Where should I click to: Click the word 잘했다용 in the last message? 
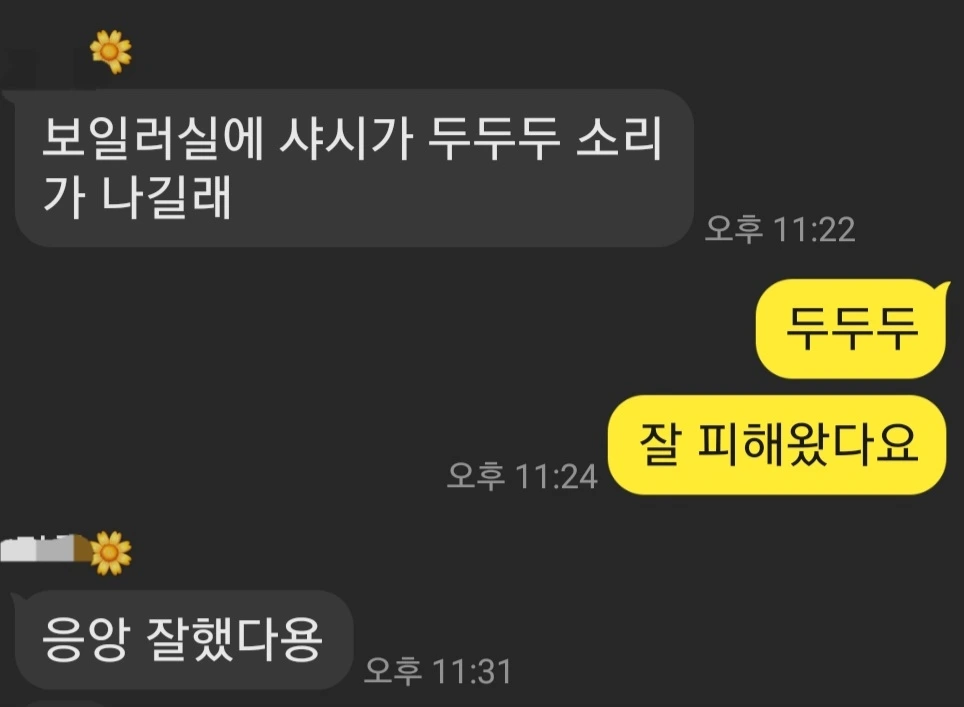(234, 639)
